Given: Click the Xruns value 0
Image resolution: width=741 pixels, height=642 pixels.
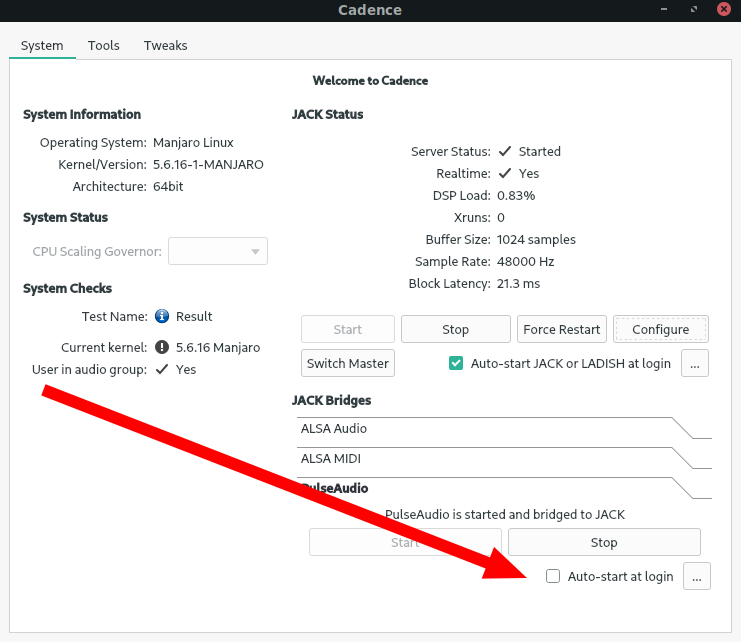Looking at the screenshot, I should [x=501, y=217].
